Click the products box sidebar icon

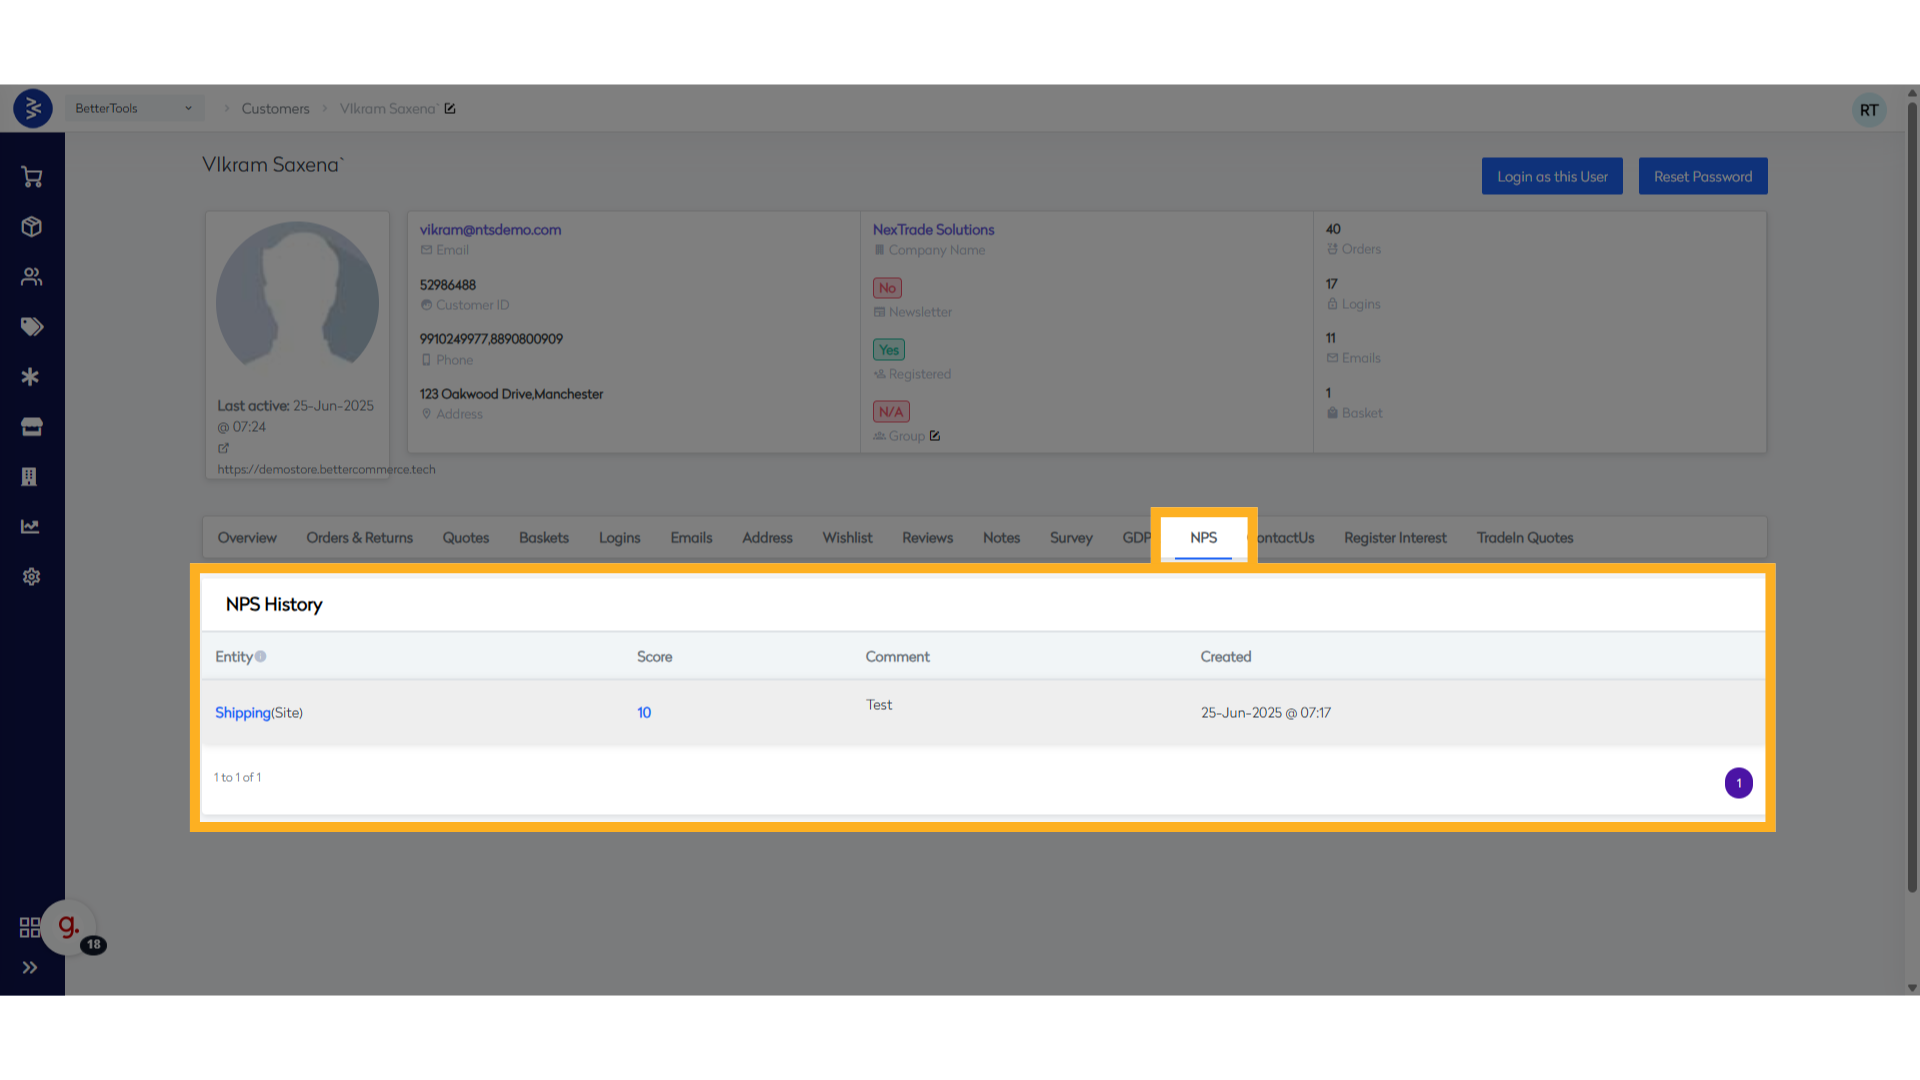pos(32,227)
